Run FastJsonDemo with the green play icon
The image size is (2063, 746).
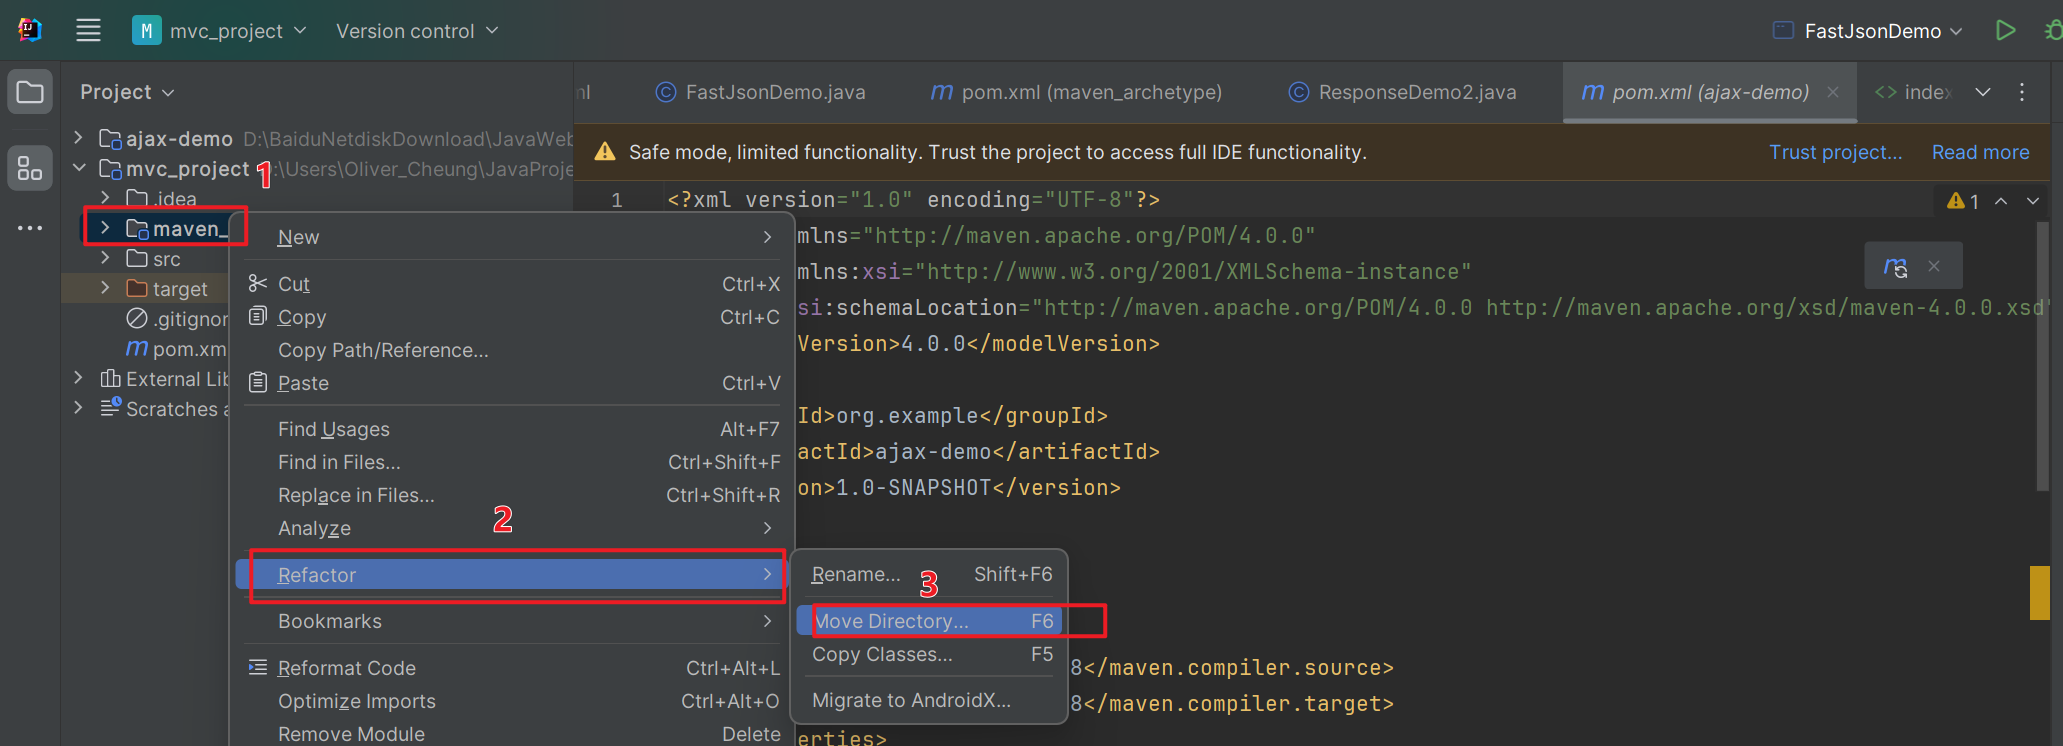(x=2005, y=30)
